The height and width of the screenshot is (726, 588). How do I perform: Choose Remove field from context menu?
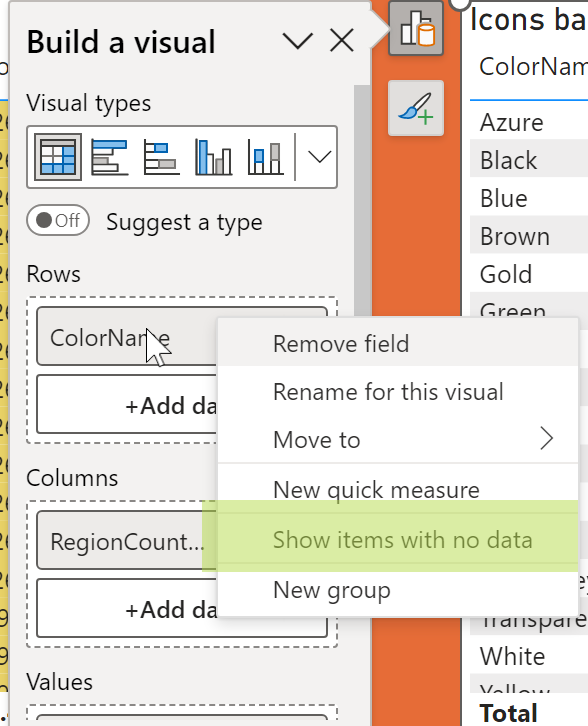[x=398, y=344]
